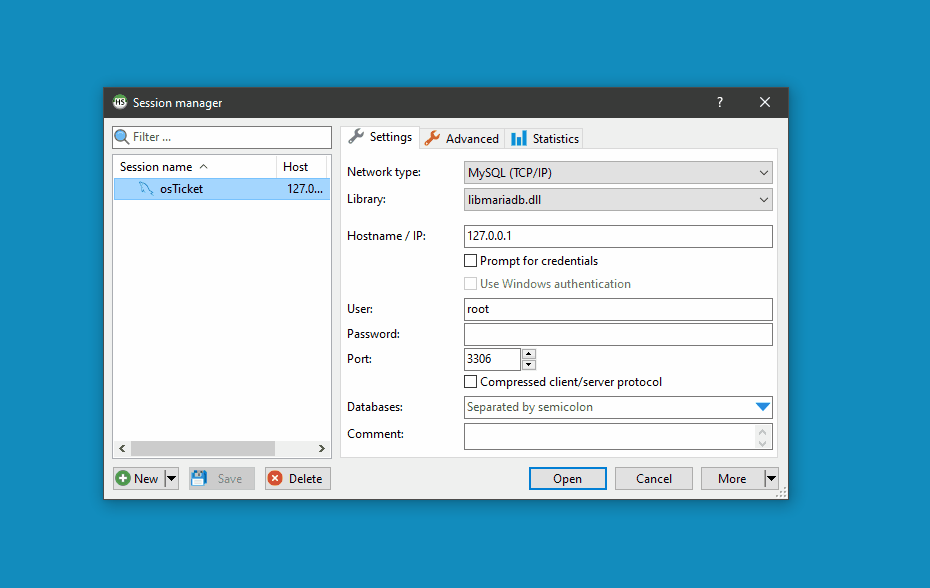Click the HeidiSQL logo in title bar

click(x=120, y=102)
